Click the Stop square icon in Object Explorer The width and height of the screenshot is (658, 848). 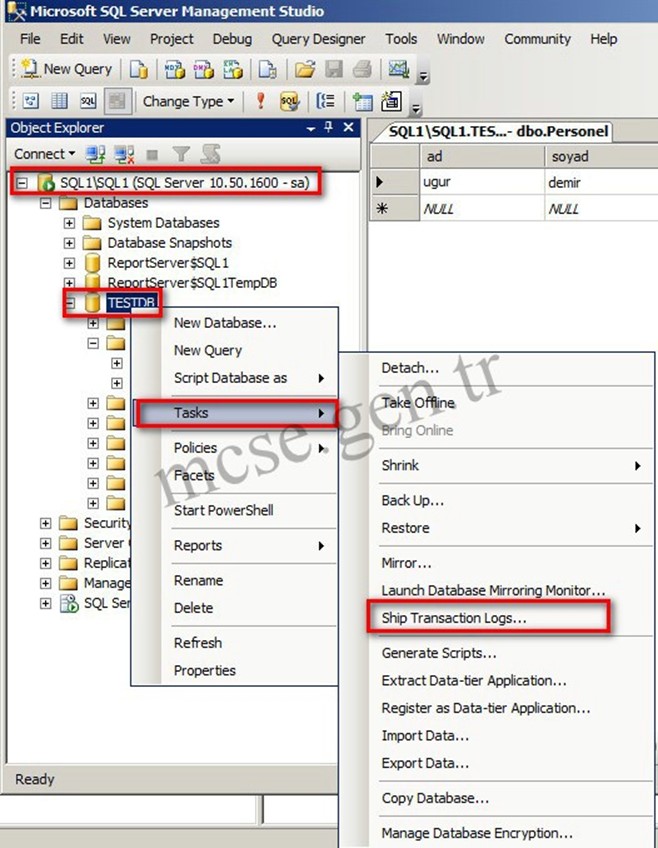coord(152,155)
